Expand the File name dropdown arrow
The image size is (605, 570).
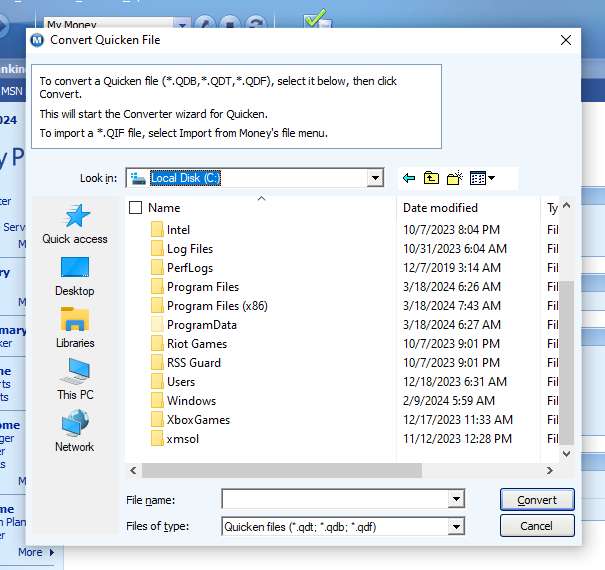[456, 499]
